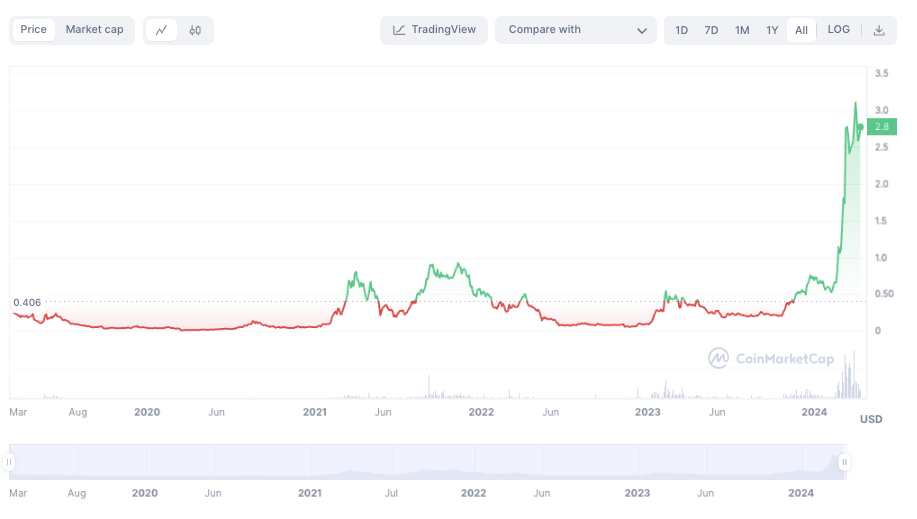The height and width of the screenshot is (519, 917).
Task: Select the Market cap tab
Action: (94, 29)
